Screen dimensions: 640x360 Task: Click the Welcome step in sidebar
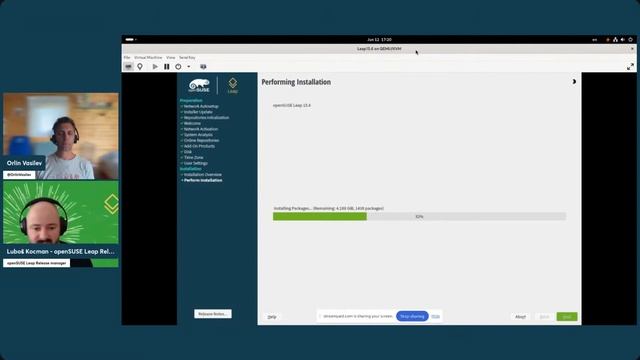(x=192, y=123)
